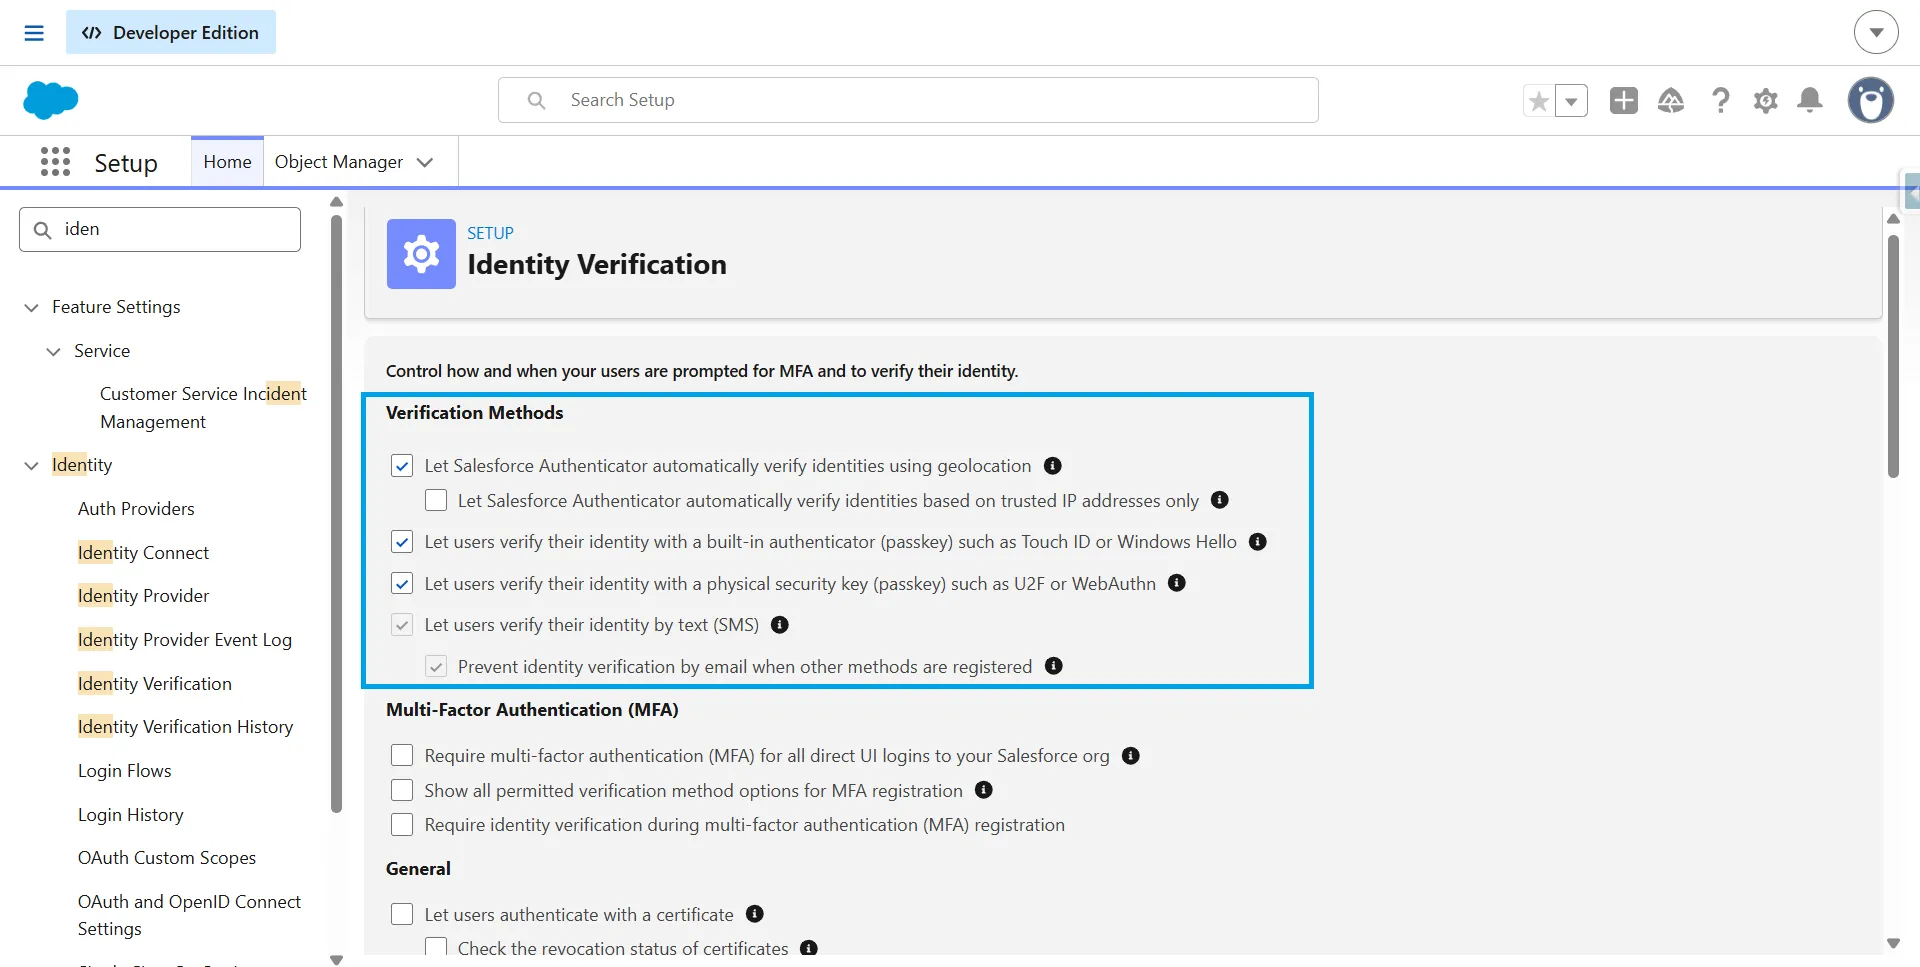Show info for permitted verification methods option
1920x967 pixels.
984,790
